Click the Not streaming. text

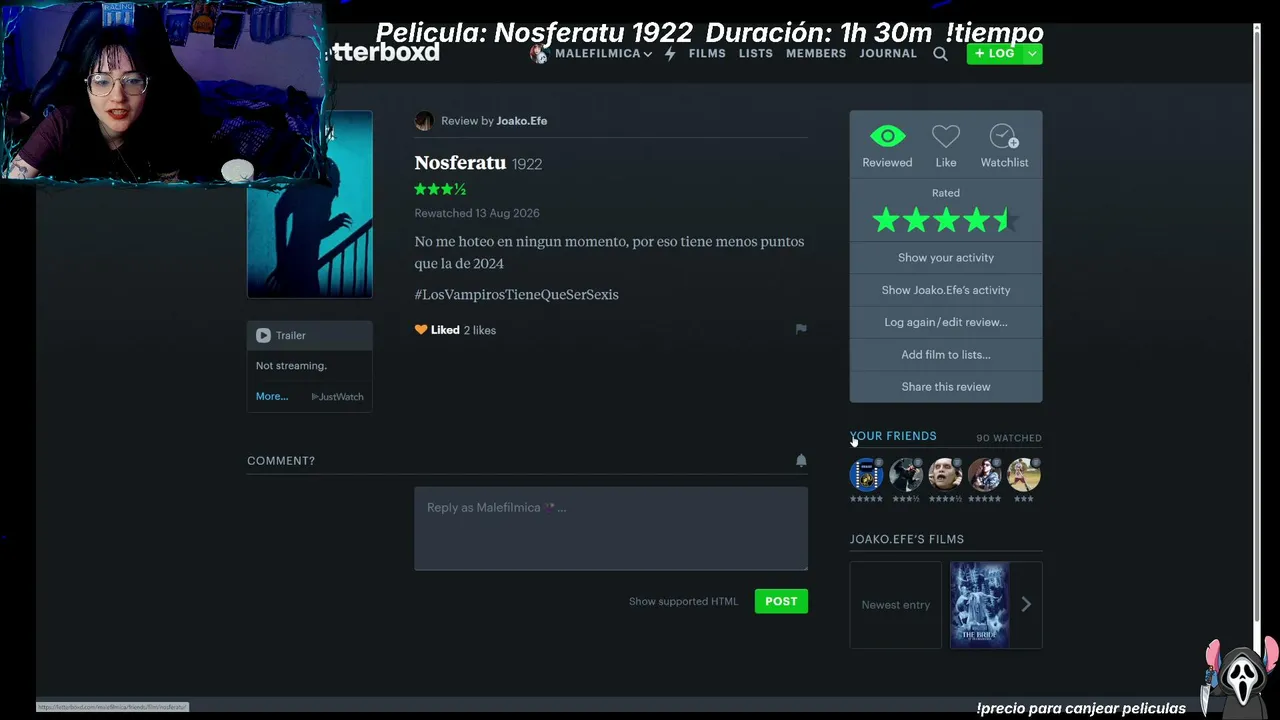[x=291, y=366]
